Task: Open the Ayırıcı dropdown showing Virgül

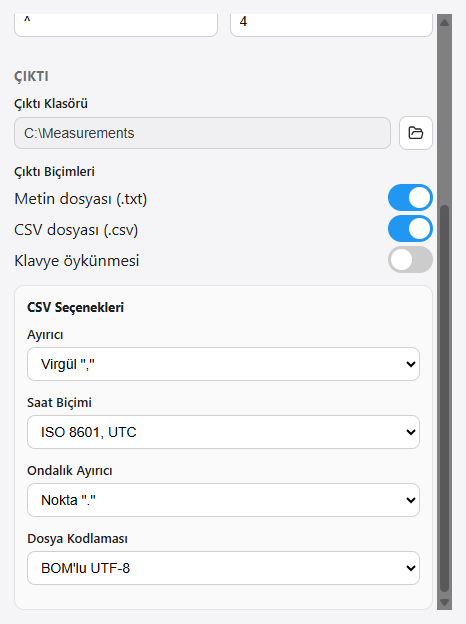Action: (223, 364)
